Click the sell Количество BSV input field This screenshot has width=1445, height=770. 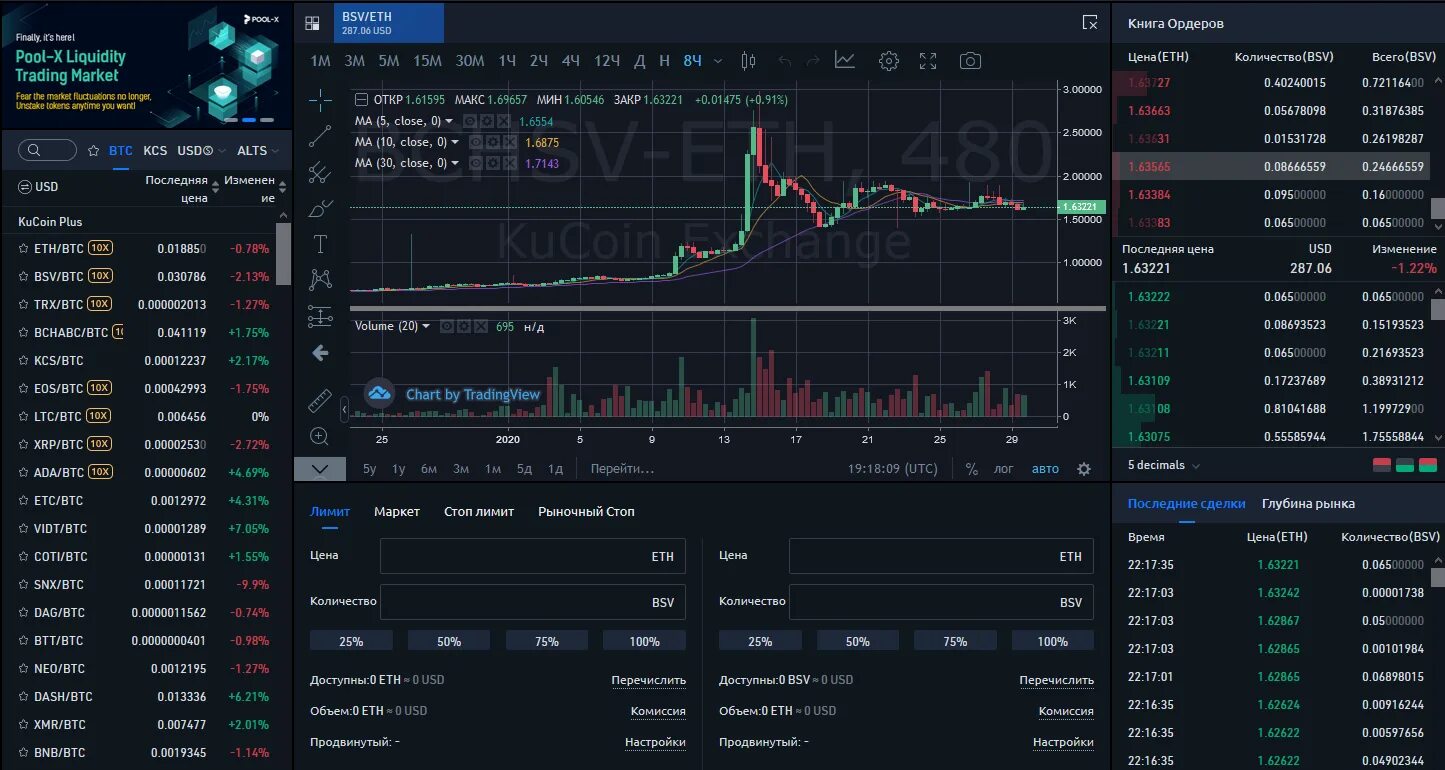(941, 602)
